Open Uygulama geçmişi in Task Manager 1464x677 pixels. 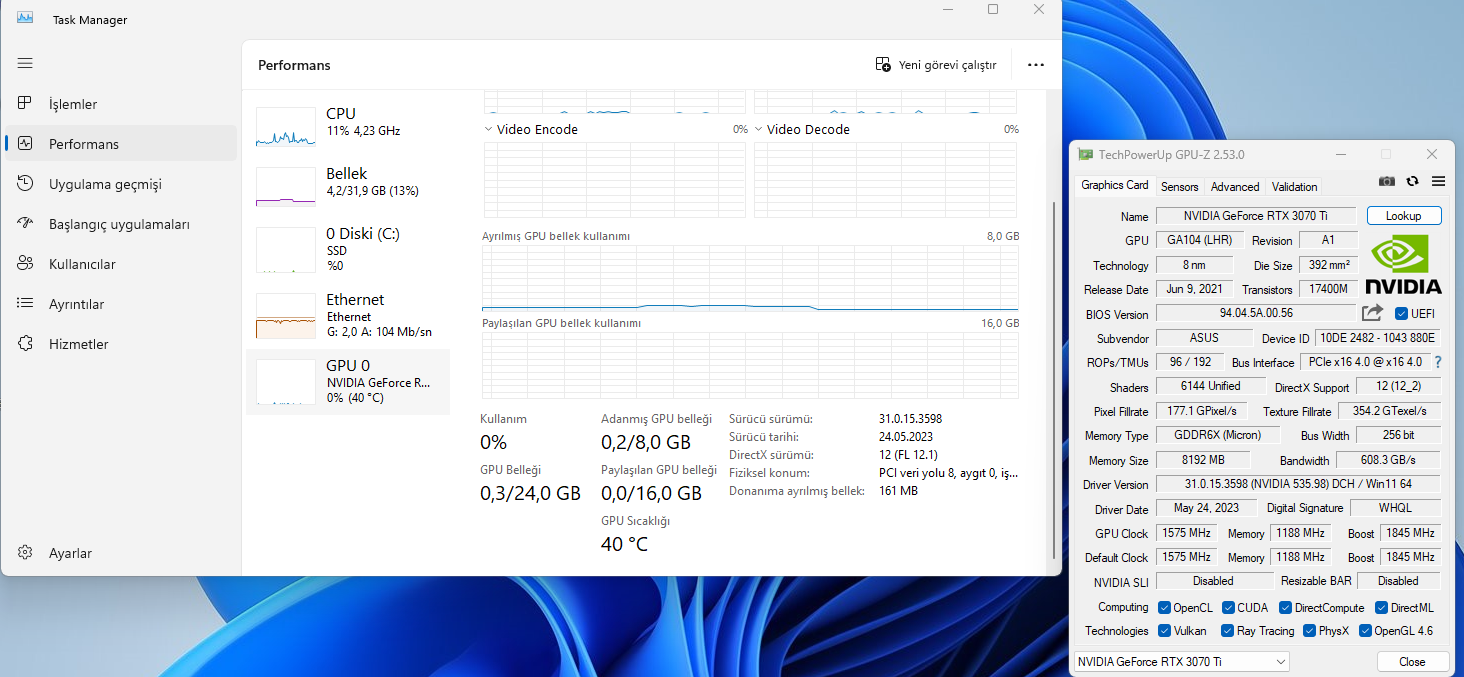pos(121,184)
